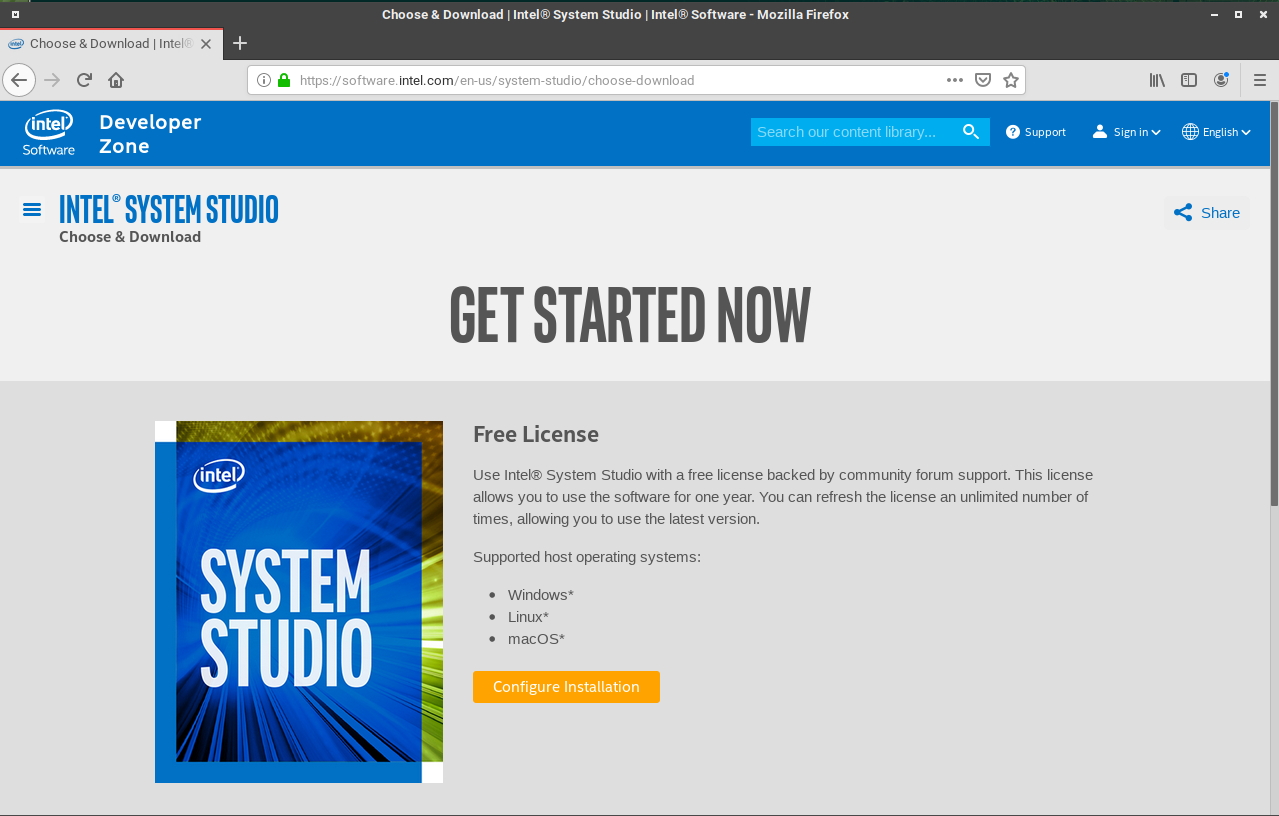
Task: Open Firefox account icon
Action: [1221, 80]
